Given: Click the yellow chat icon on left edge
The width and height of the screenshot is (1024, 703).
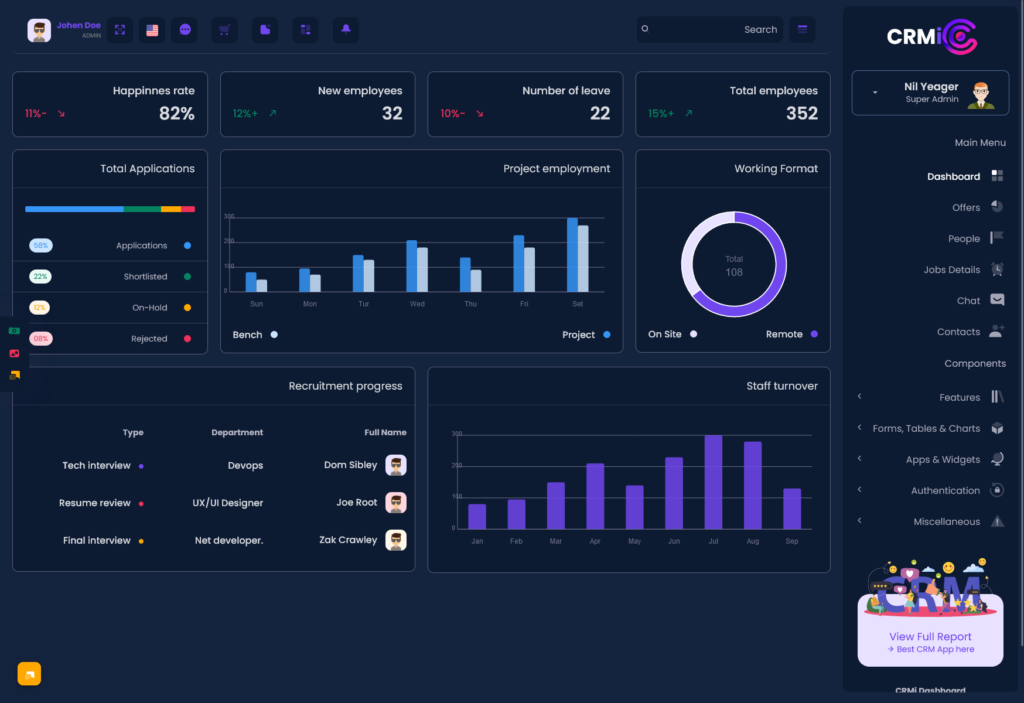Looking at the screenshot, I should click(14, 376).
